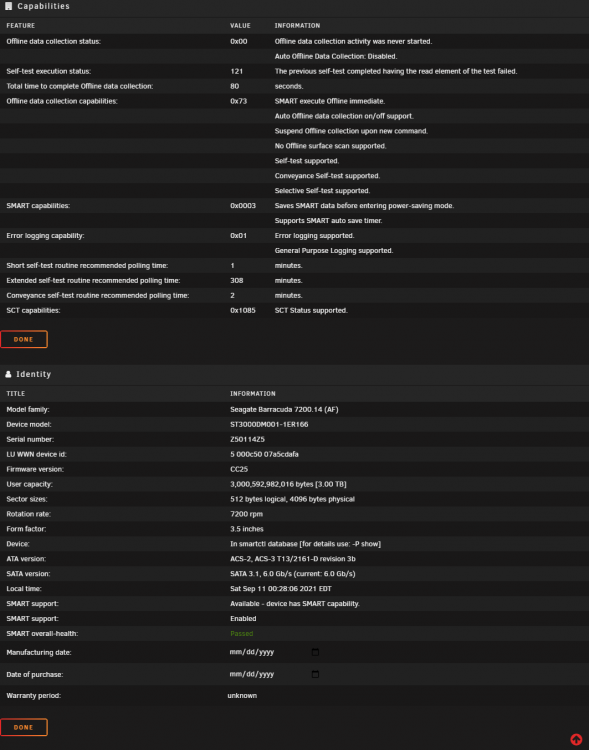Collapse the Identity section title
589x750 pixels.
[x=33, y=374]
